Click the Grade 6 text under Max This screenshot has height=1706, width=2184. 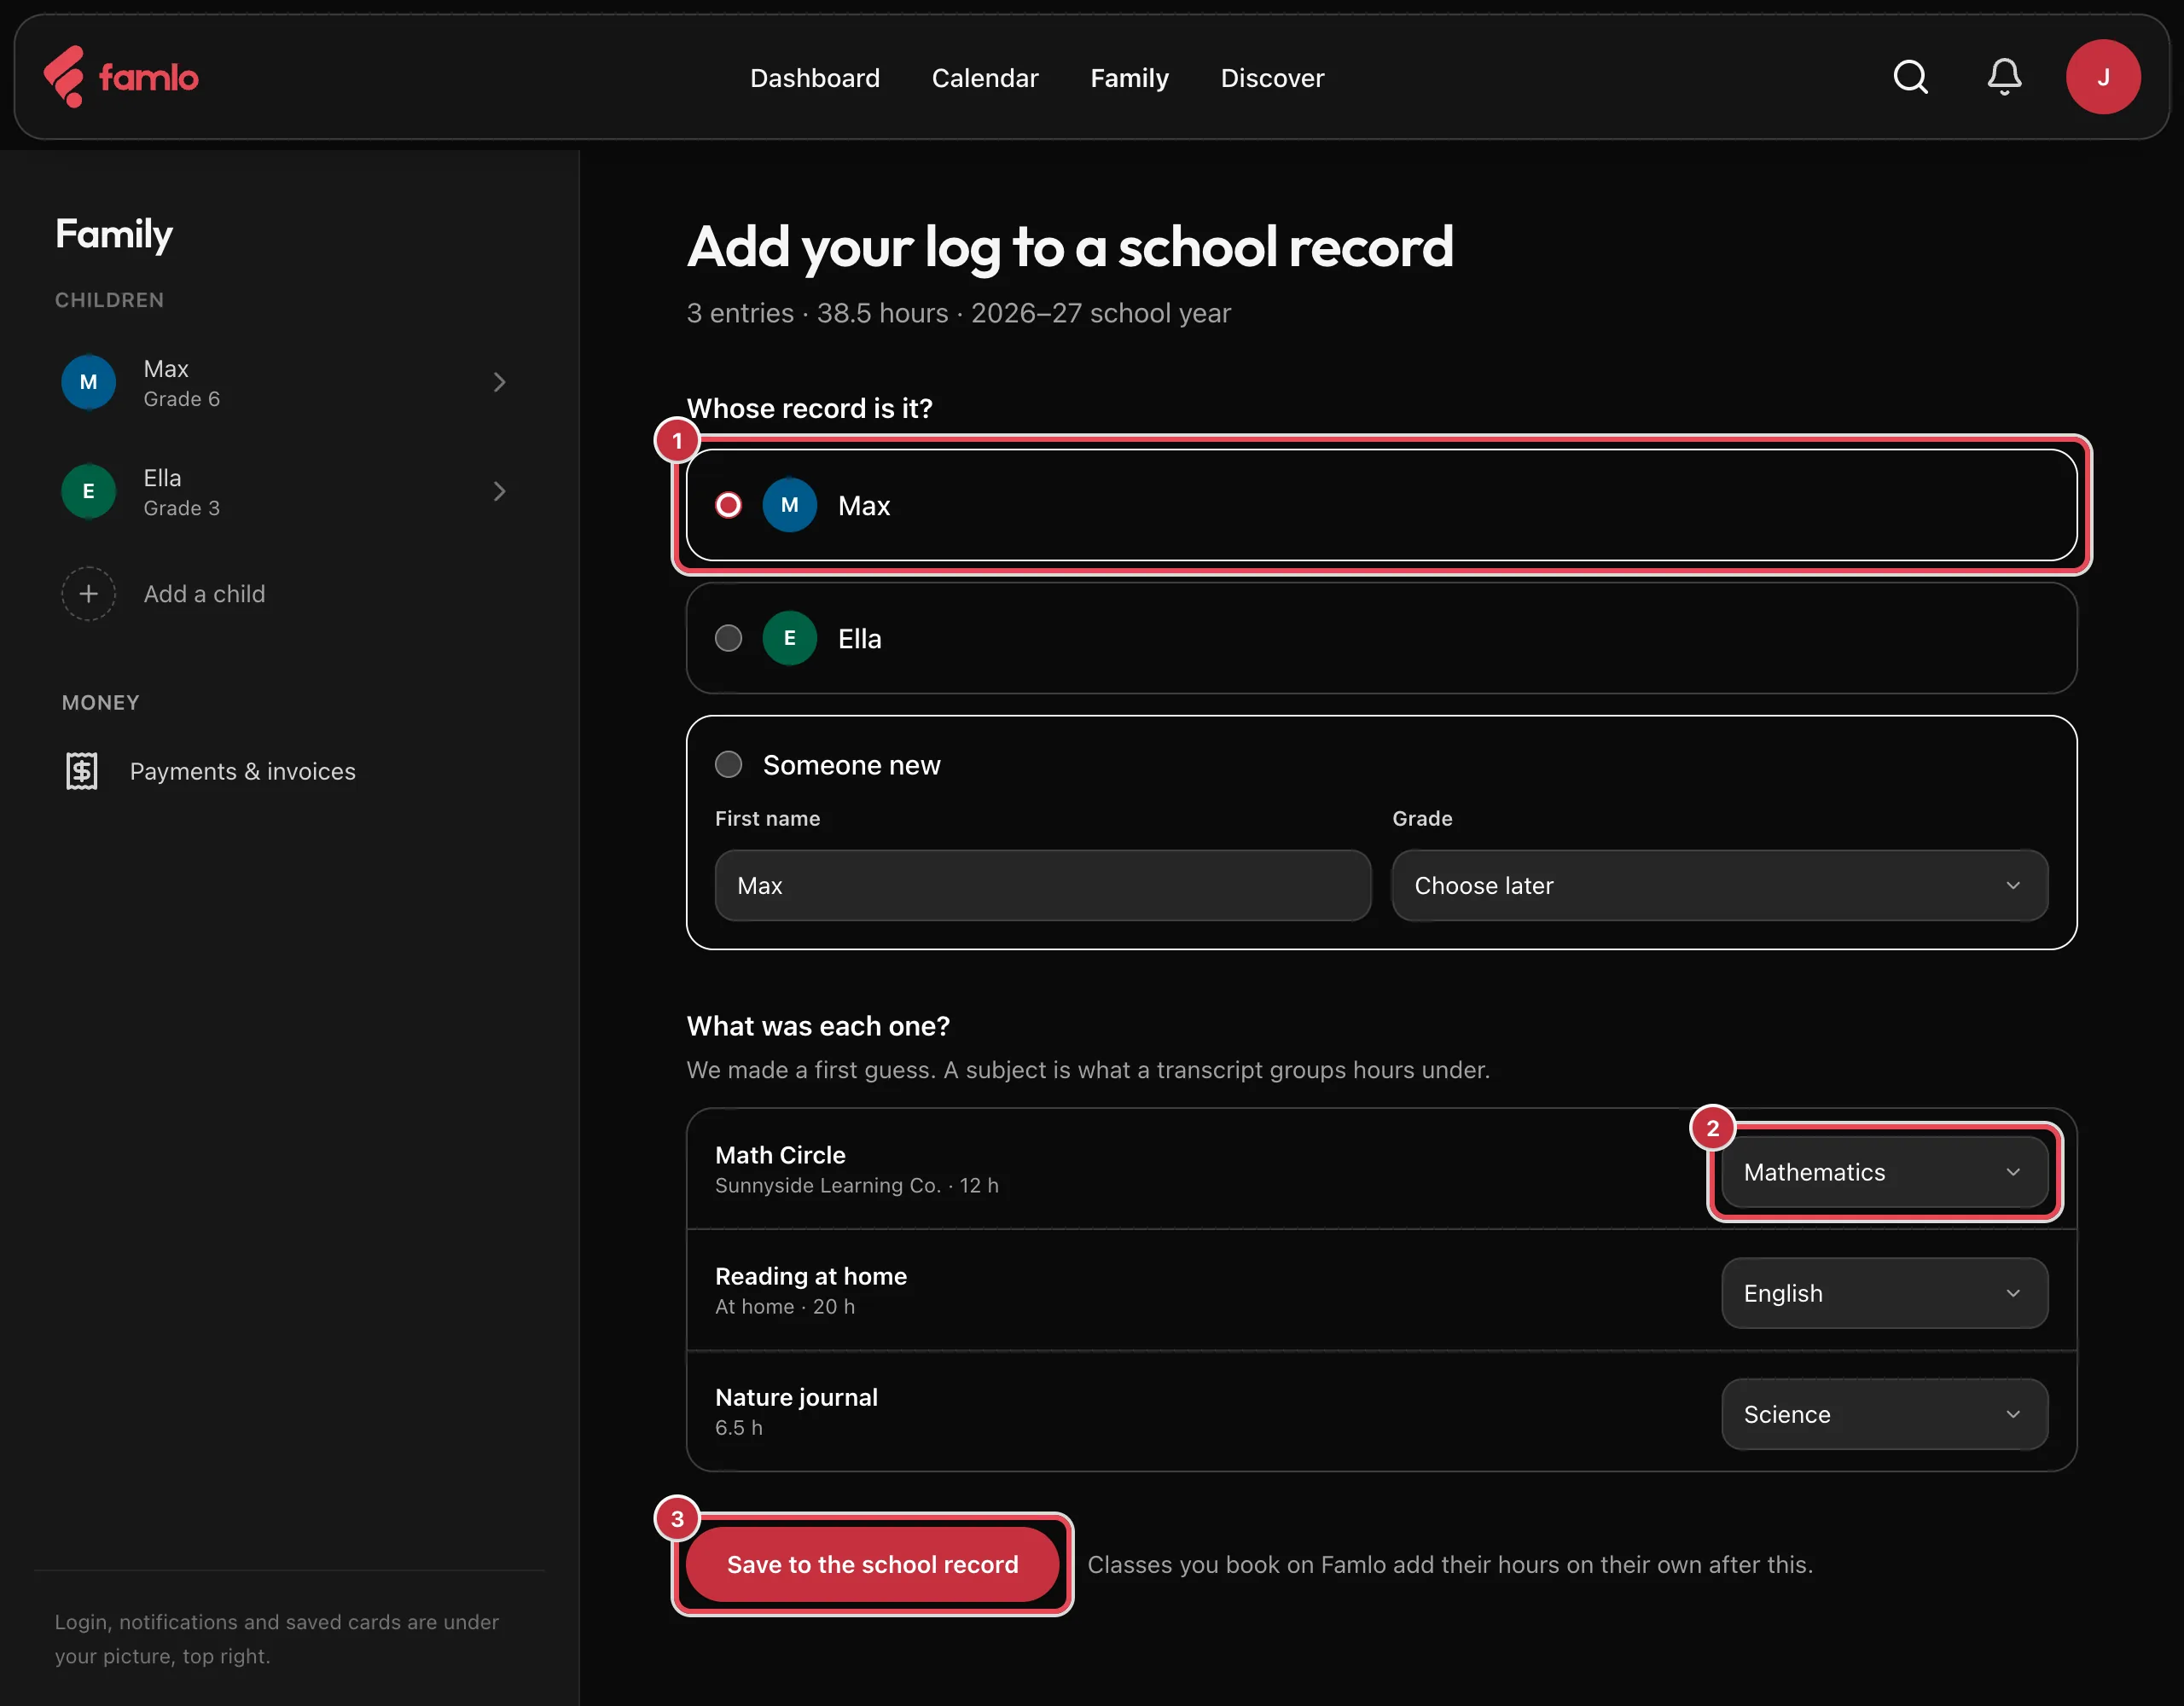pyautogui.click(x=181, y=399)
